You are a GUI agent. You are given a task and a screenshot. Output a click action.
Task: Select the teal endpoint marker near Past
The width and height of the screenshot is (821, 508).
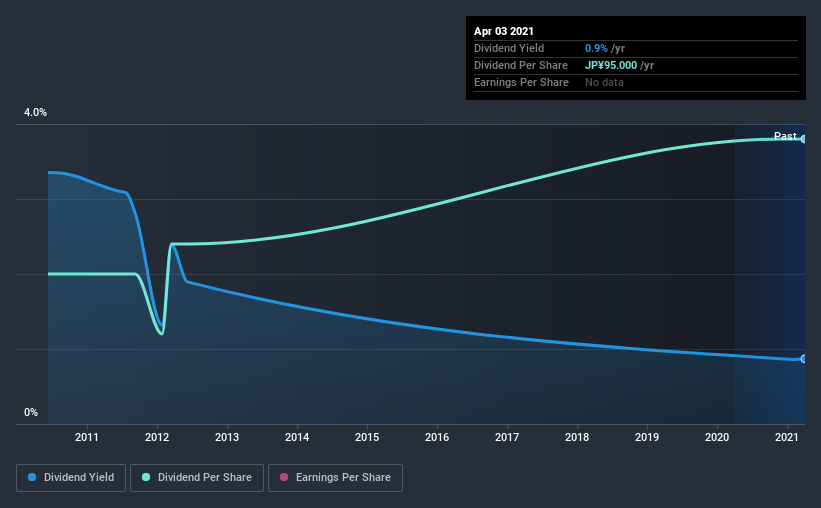coord(803,139)
